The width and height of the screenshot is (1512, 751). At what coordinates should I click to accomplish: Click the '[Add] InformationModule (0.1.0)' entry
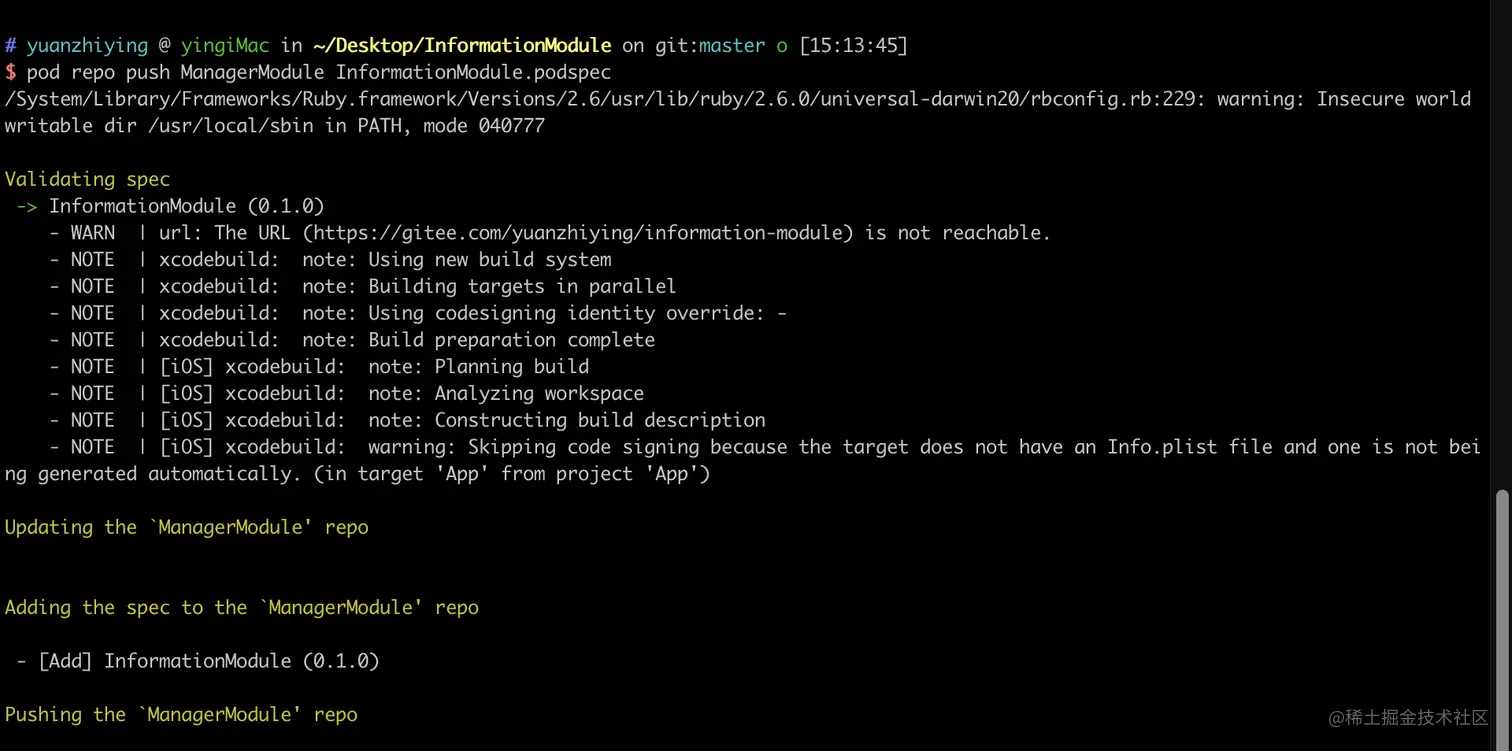[208, 661]
